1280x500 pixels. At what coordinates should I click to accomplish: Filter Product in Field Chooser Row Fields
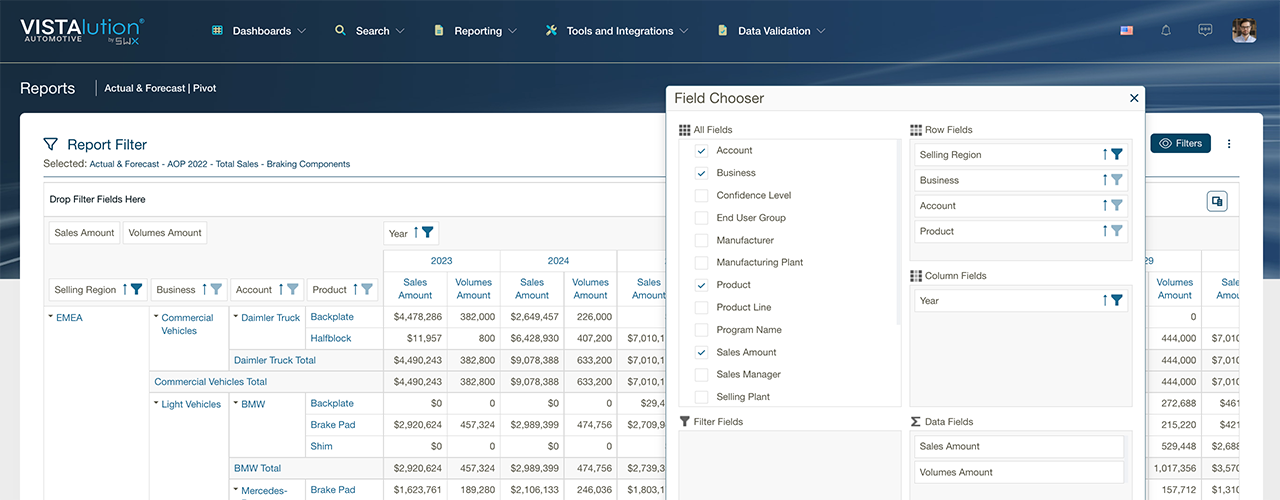1117,231
